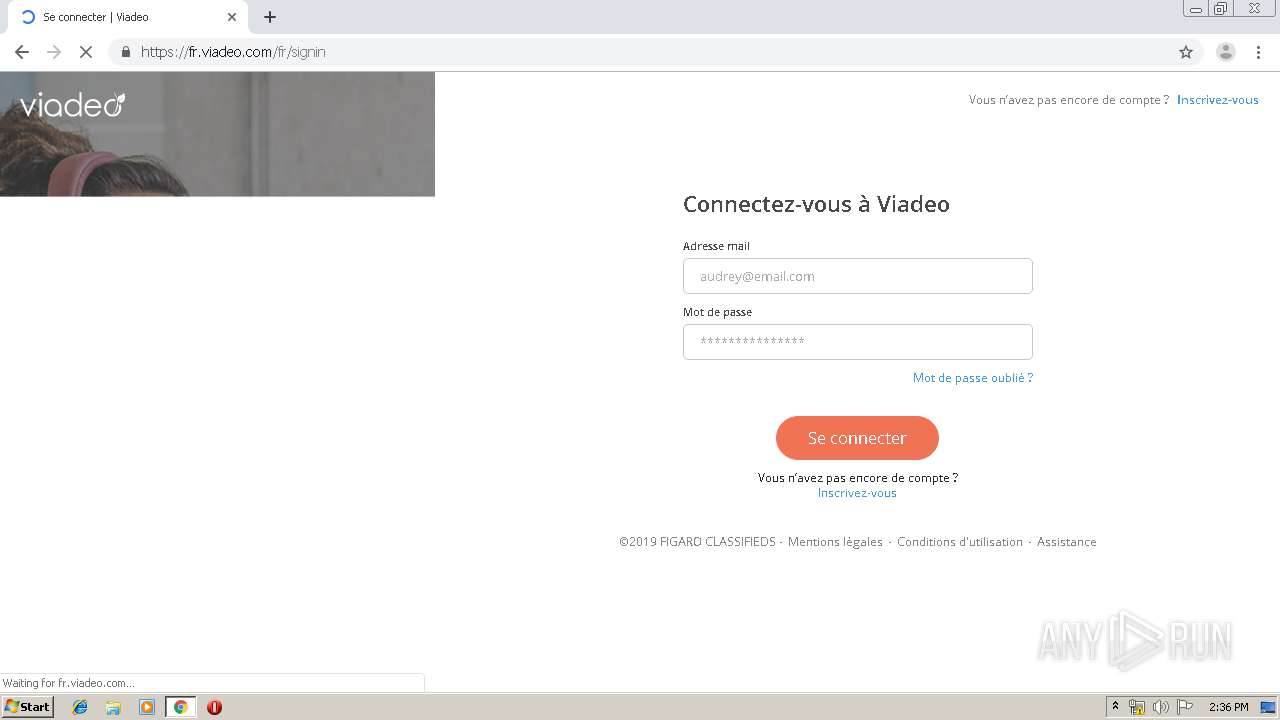Restore down the Chrome window

click(1221, 9)
